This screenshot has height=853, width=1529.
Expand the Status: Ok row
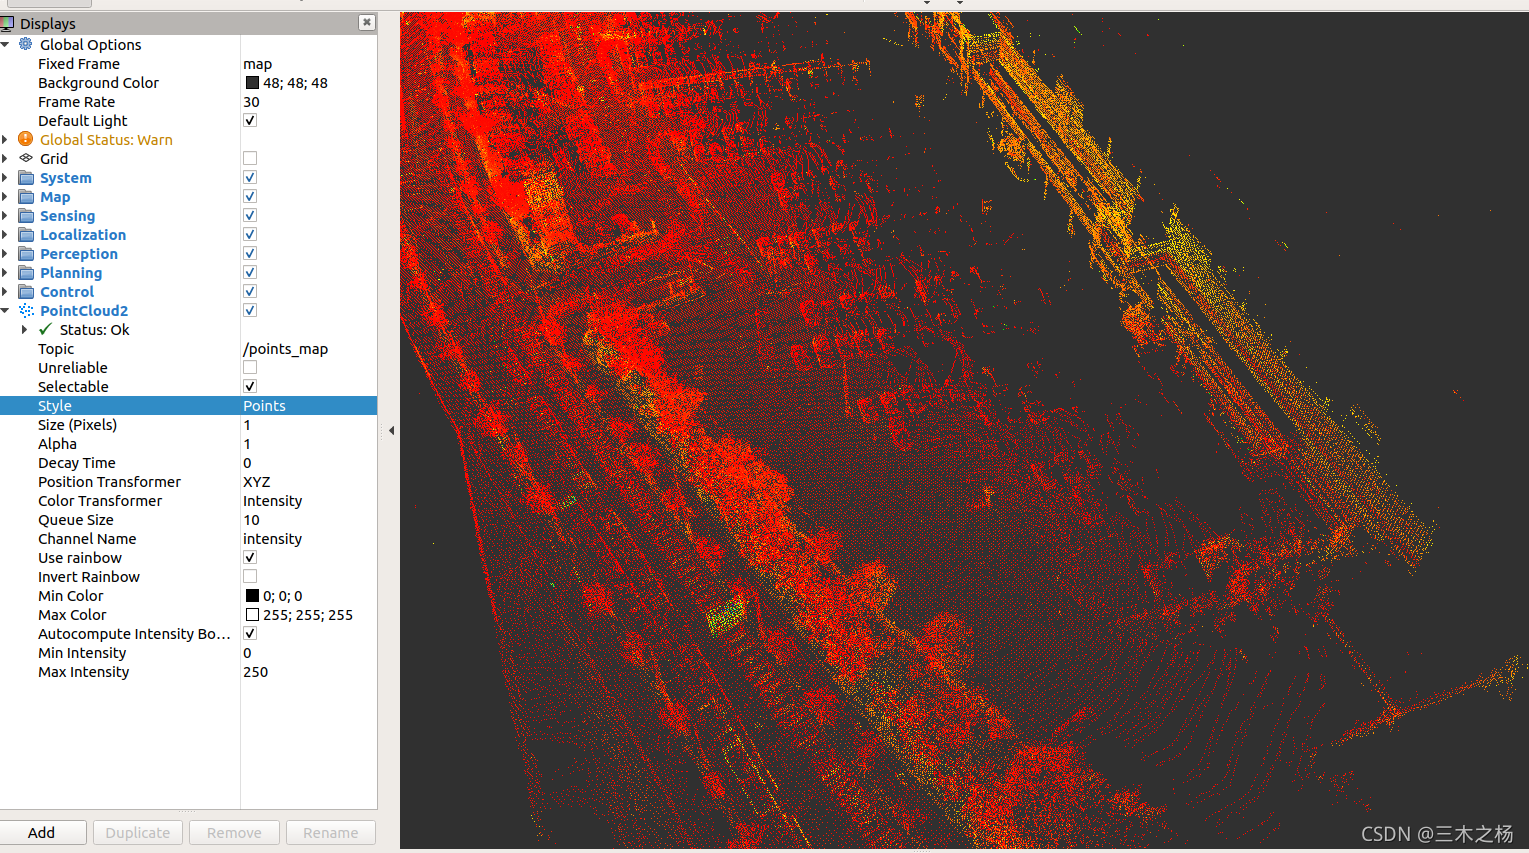pos(24,329)
